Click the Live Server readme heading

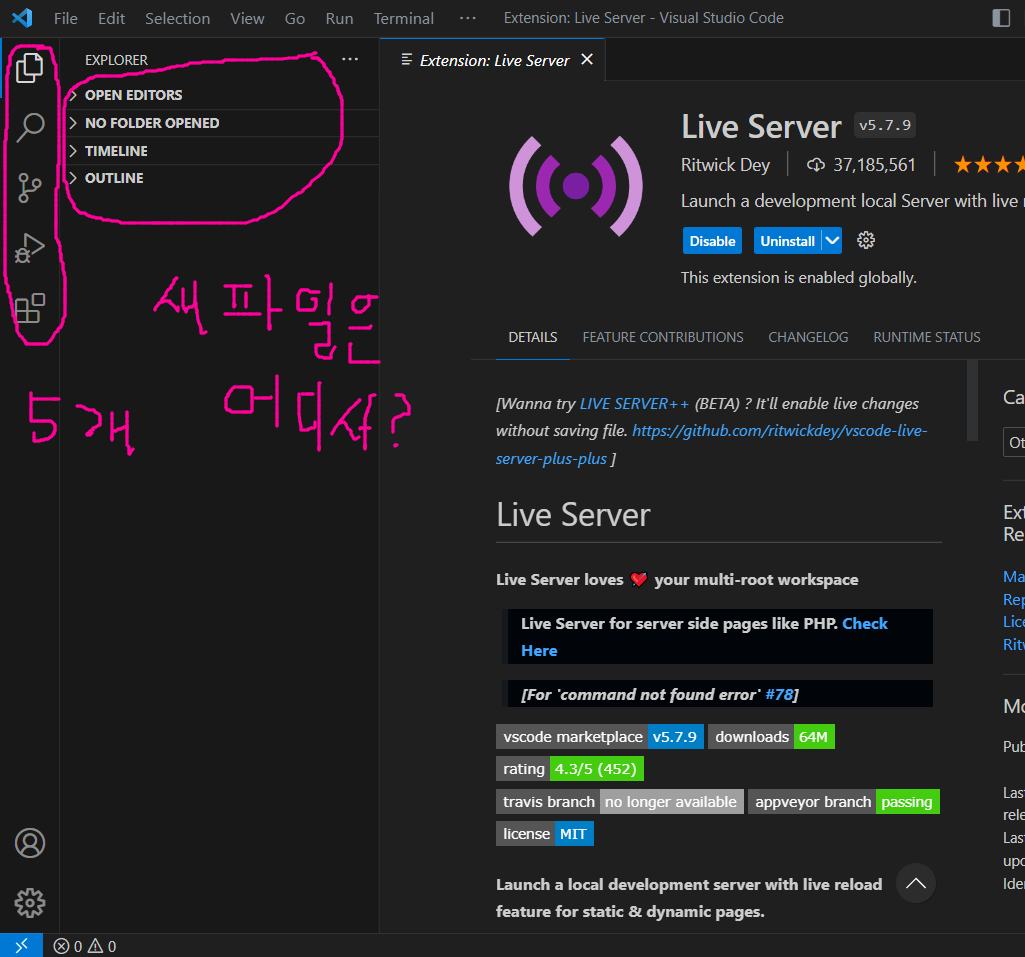coord(573,515)
